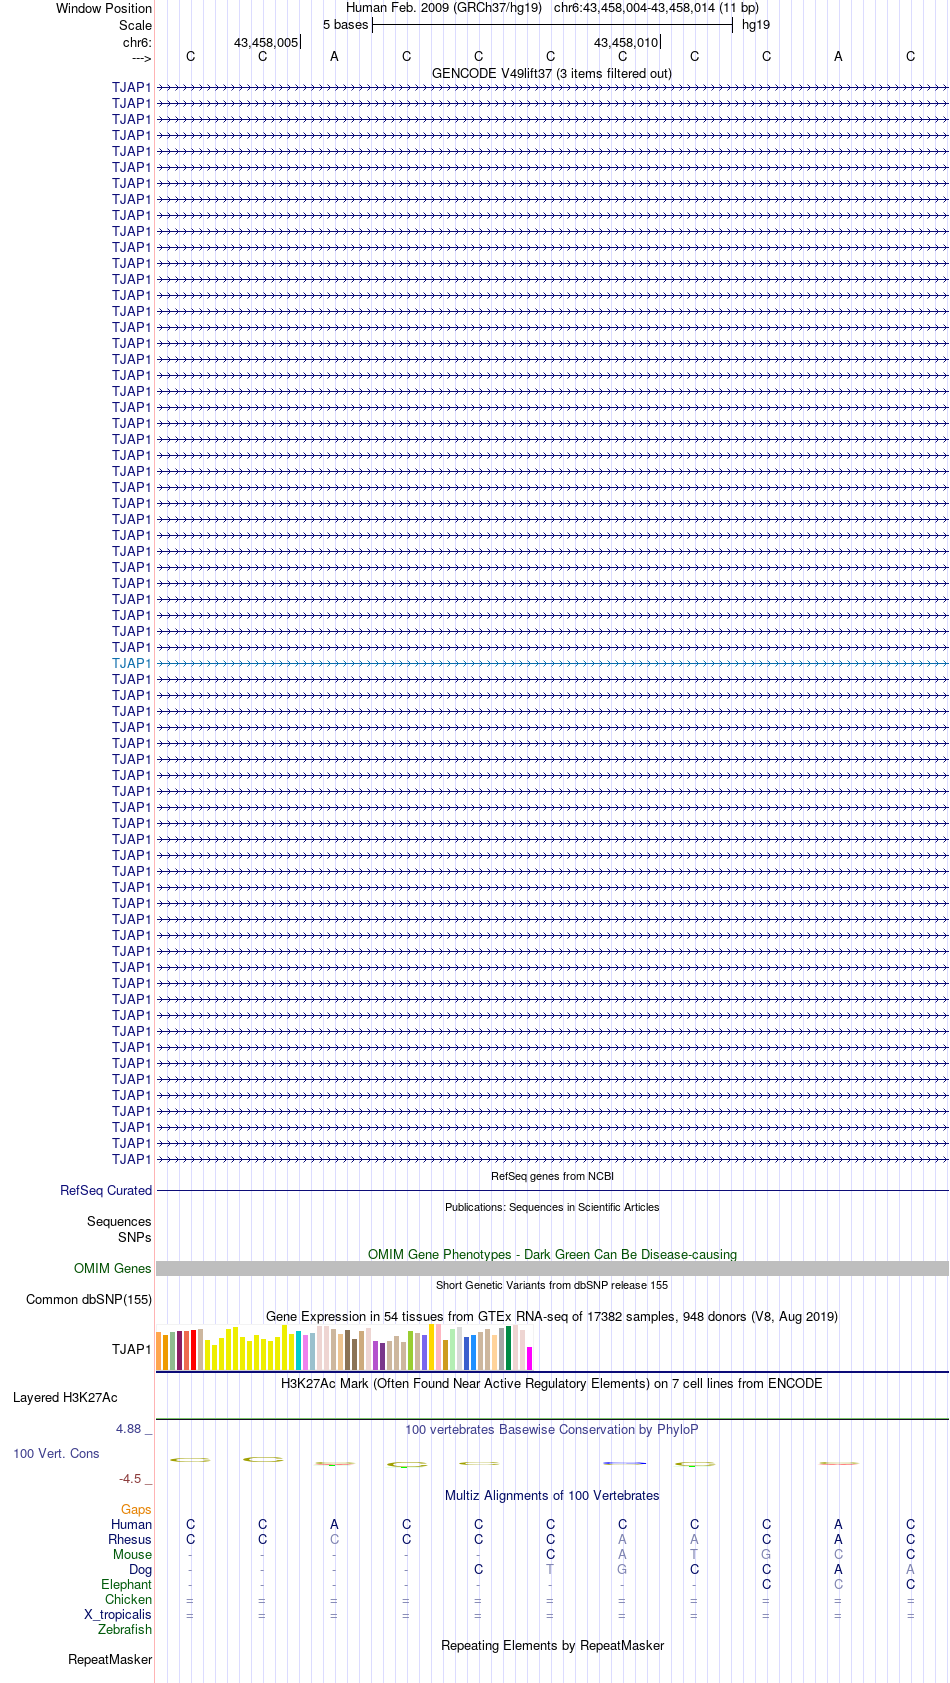Click the orange Gaps label
The width and height of the screenshot is (950, 1683).
click(x=136, y=1510)
